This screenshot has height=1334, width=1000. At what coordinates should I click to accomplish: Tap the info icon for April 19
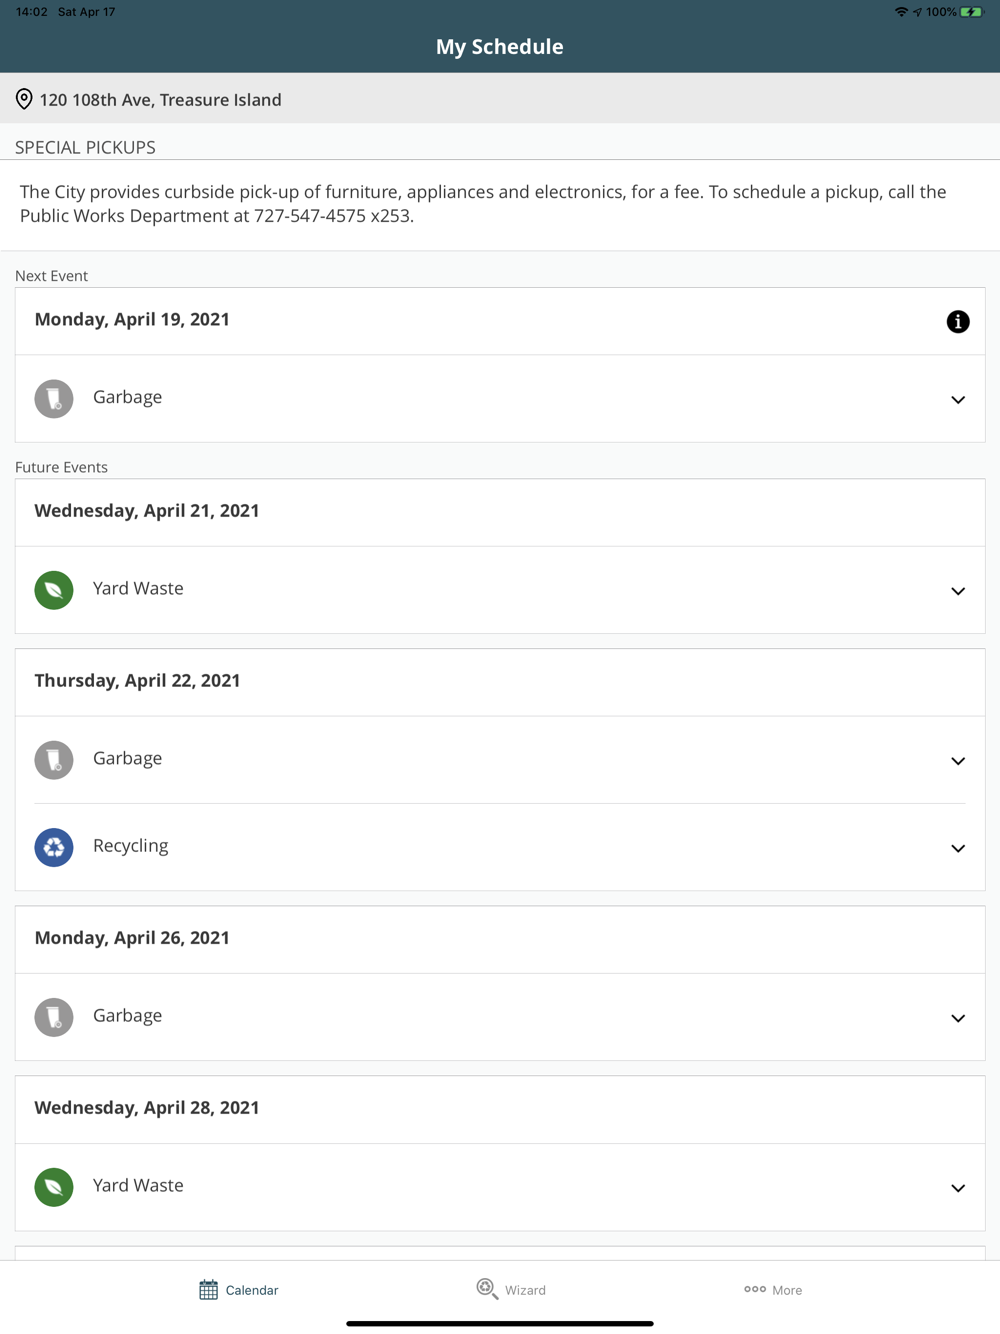click(x=957, y=321)
